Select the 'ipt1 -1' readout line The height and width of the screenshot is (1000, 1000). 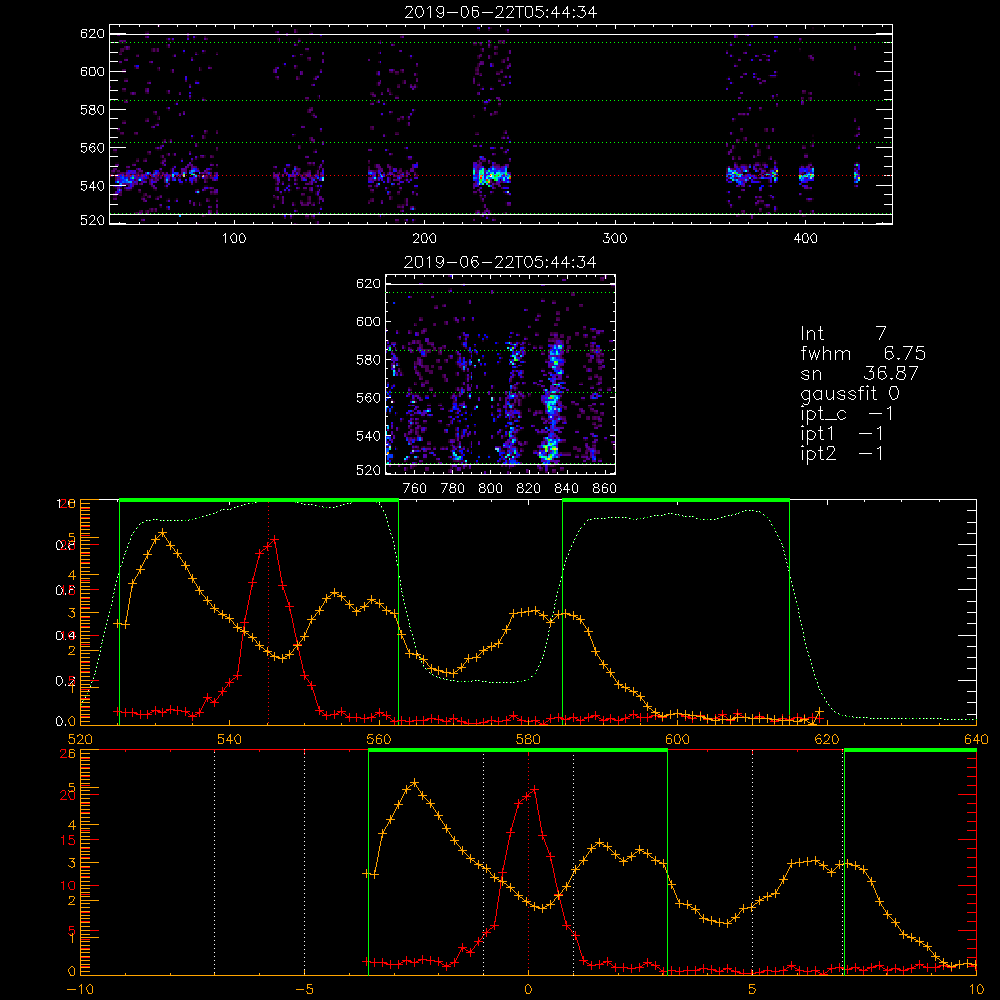point(842,434)
